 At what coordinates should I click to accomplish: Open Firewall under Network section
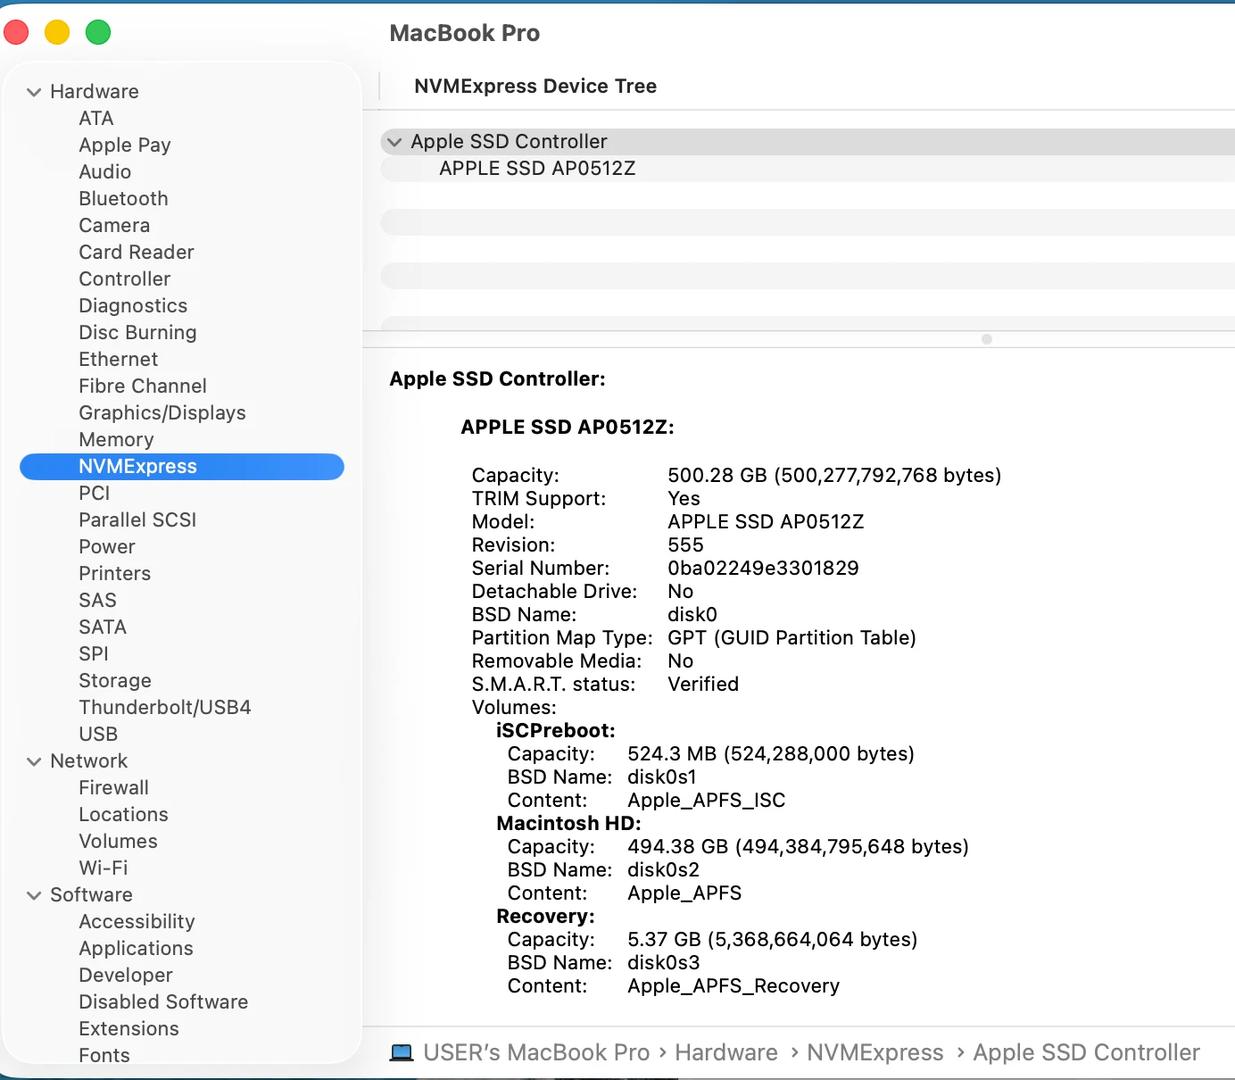coord(113,788)
